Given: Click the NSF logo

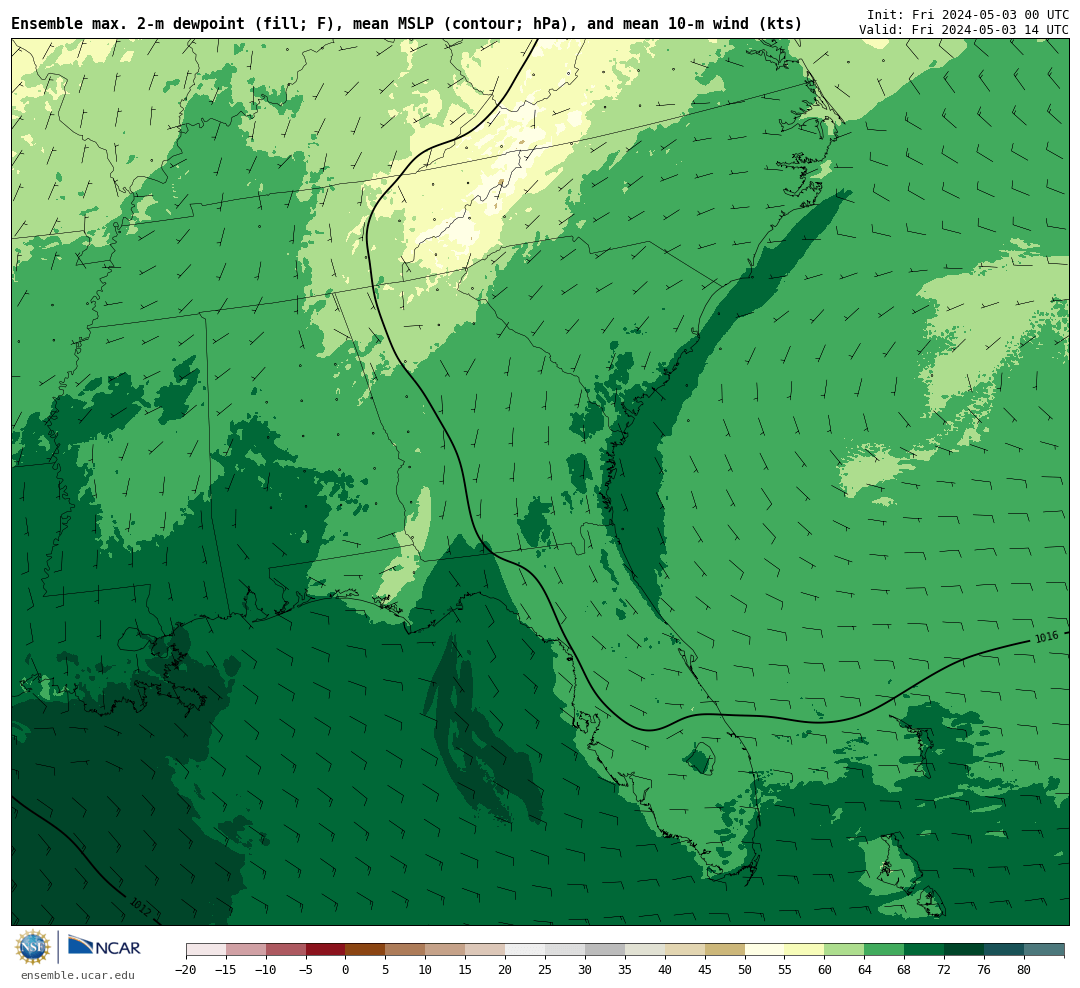Looking at the screenshot, I should tap(33, 947).
